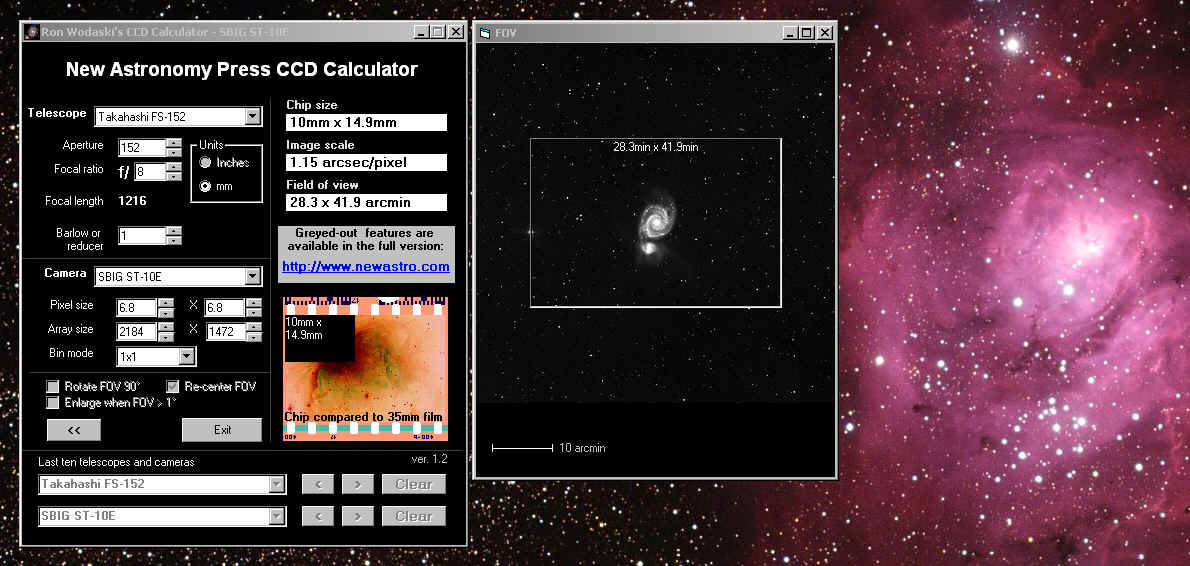The height and width of the screenshot is (566, 1190).
Task: Increase the Aperture value with up arrow
Action: point(174,142)
